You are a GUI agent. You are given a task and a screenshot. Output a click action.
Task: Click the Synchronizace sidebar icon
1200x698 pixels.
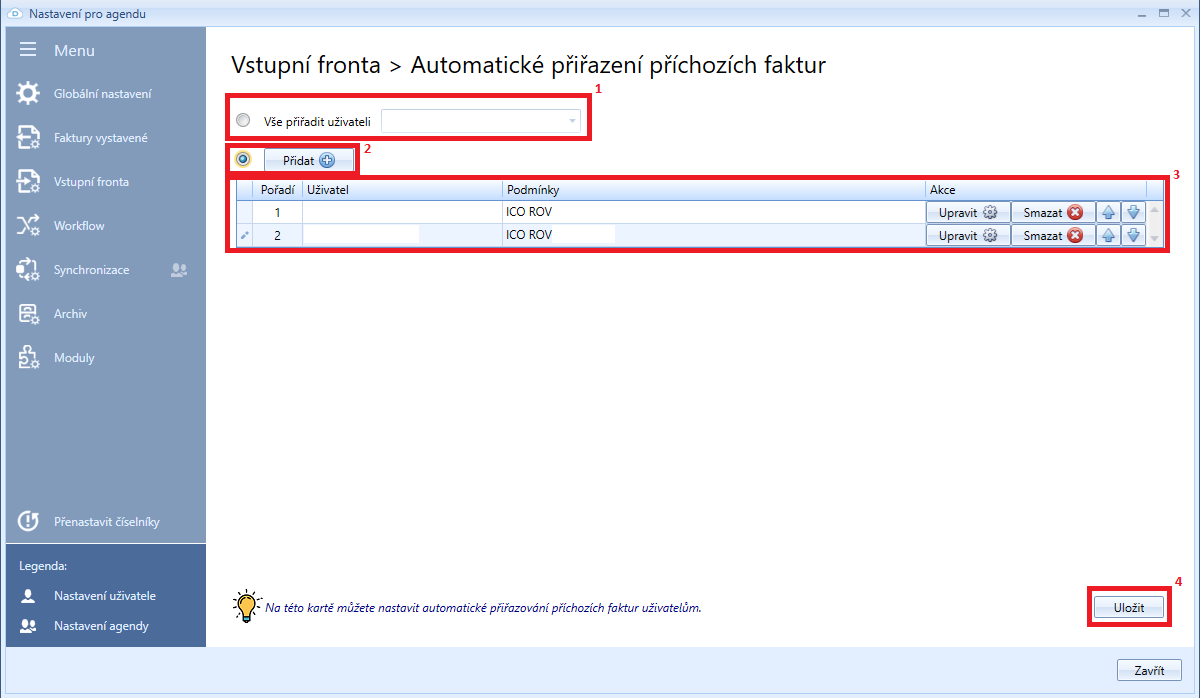coord(28,270)
